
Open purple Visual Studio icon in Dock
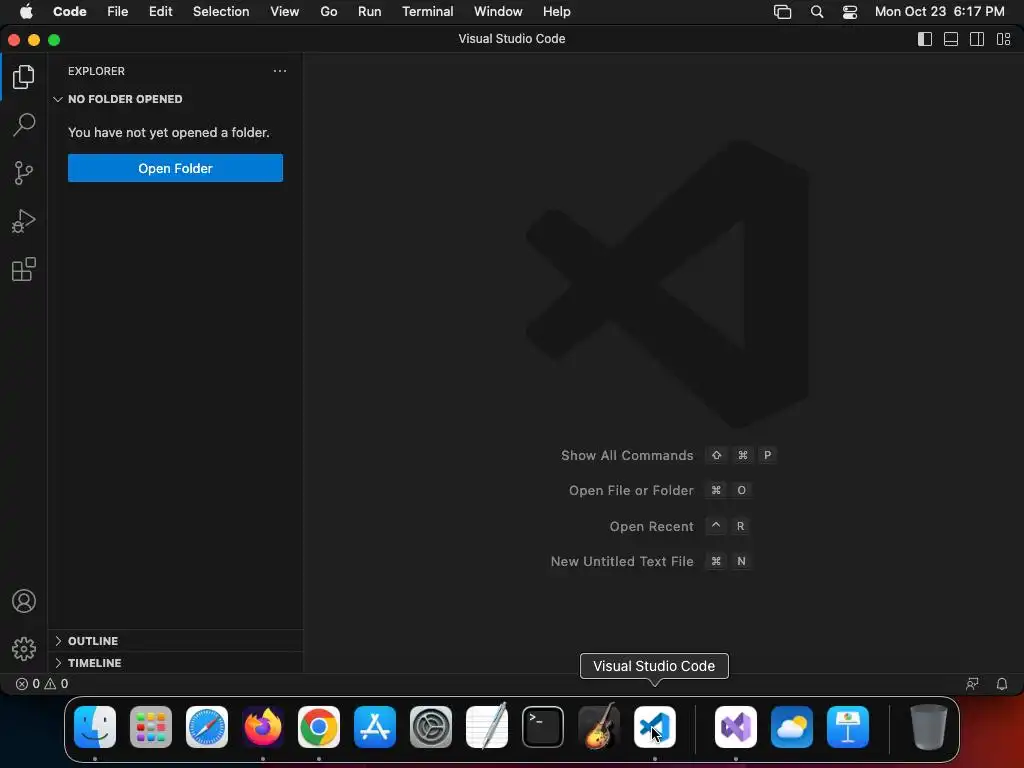click(x=736, y=727)
